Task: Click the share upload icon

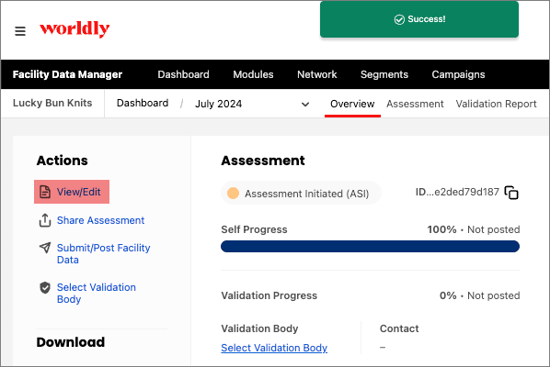Action: point(45,220)
